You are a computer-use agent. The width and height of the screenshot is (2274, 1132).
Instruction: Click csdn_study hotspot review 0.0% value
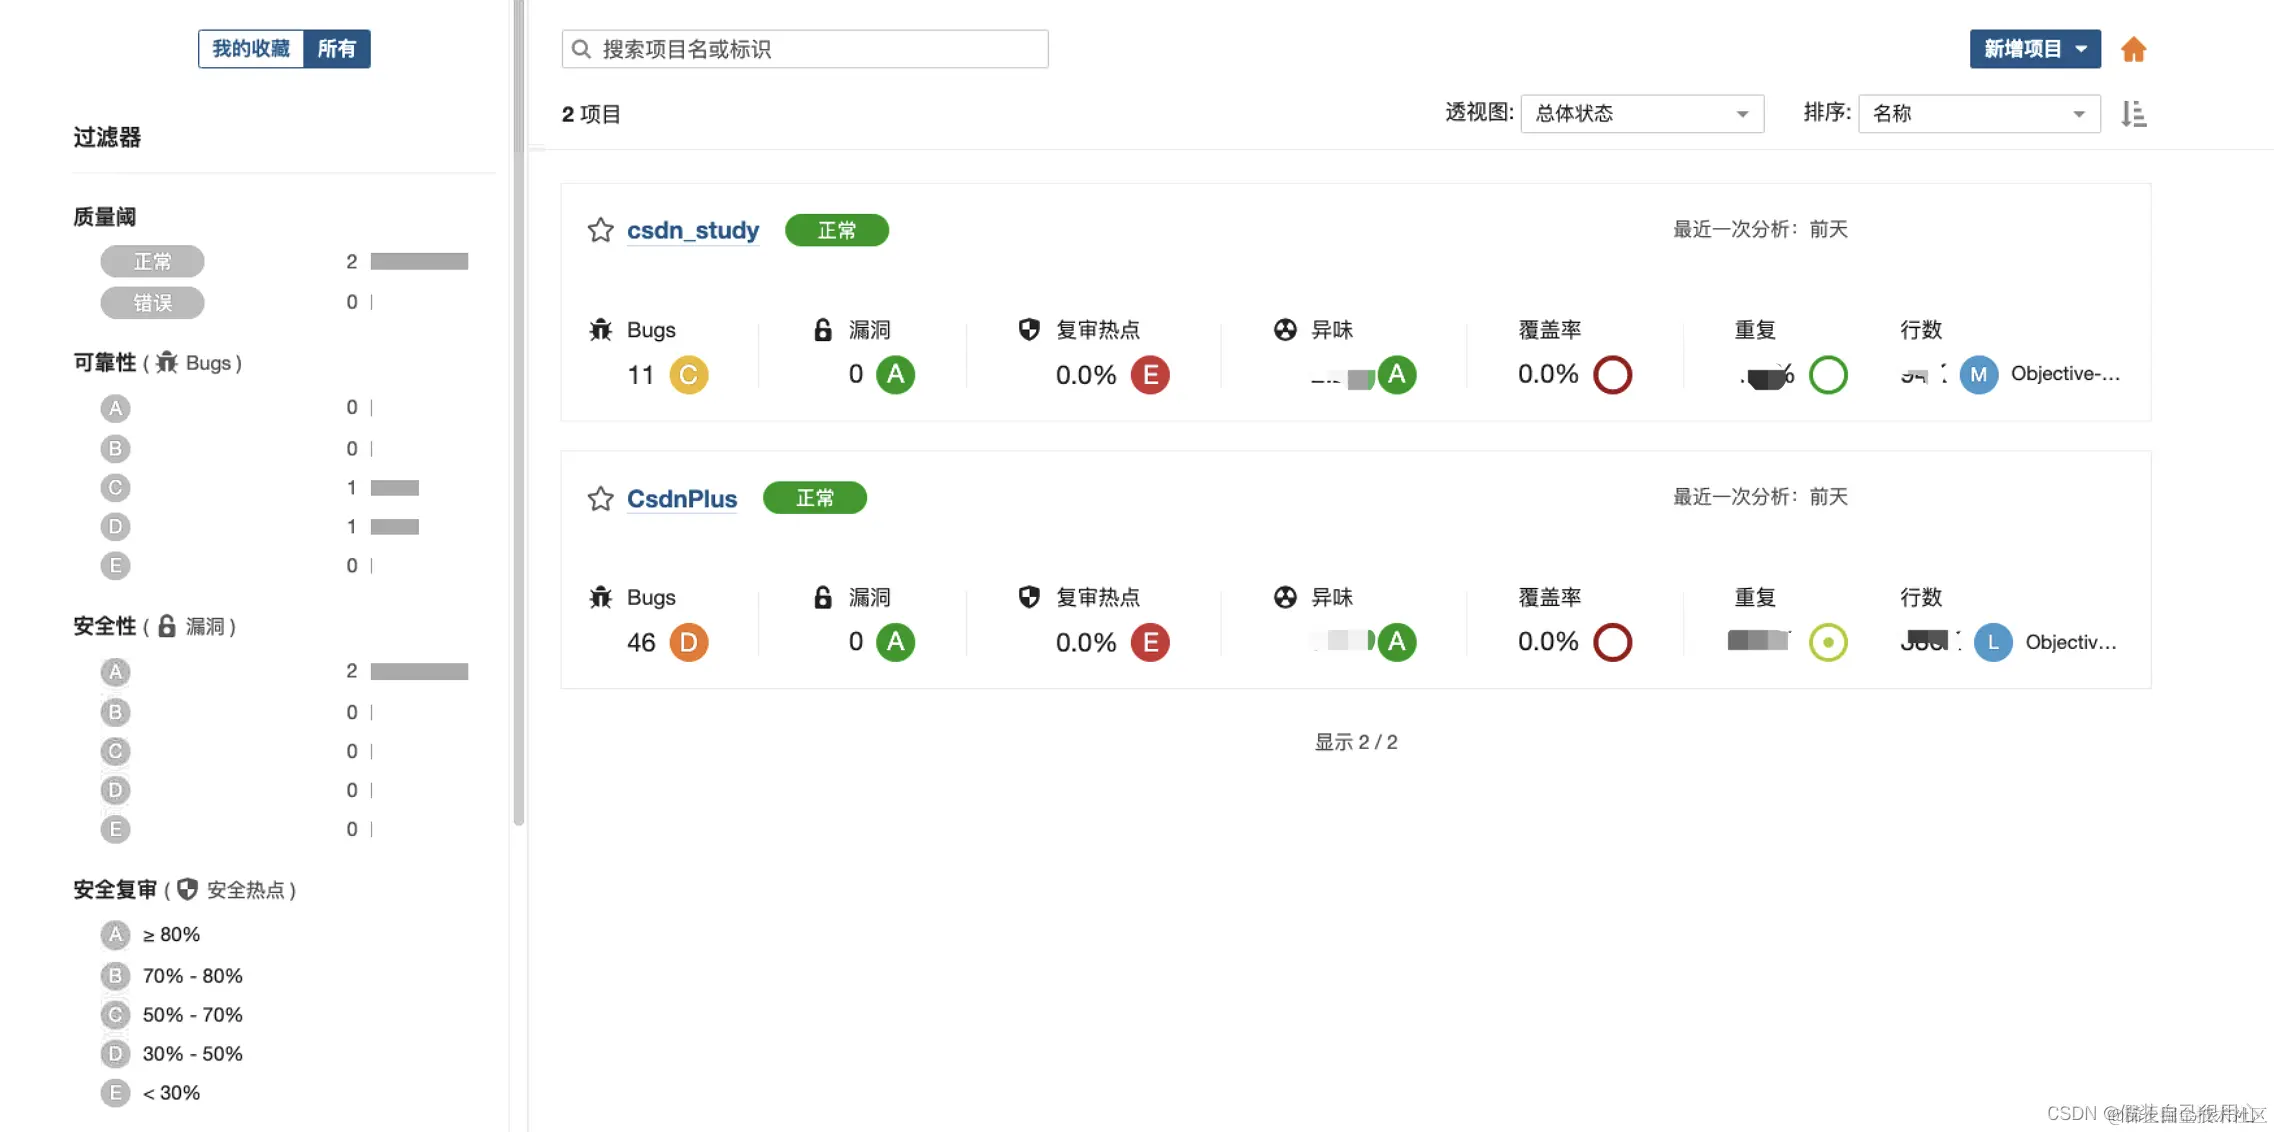click(x=1086, y=375)
